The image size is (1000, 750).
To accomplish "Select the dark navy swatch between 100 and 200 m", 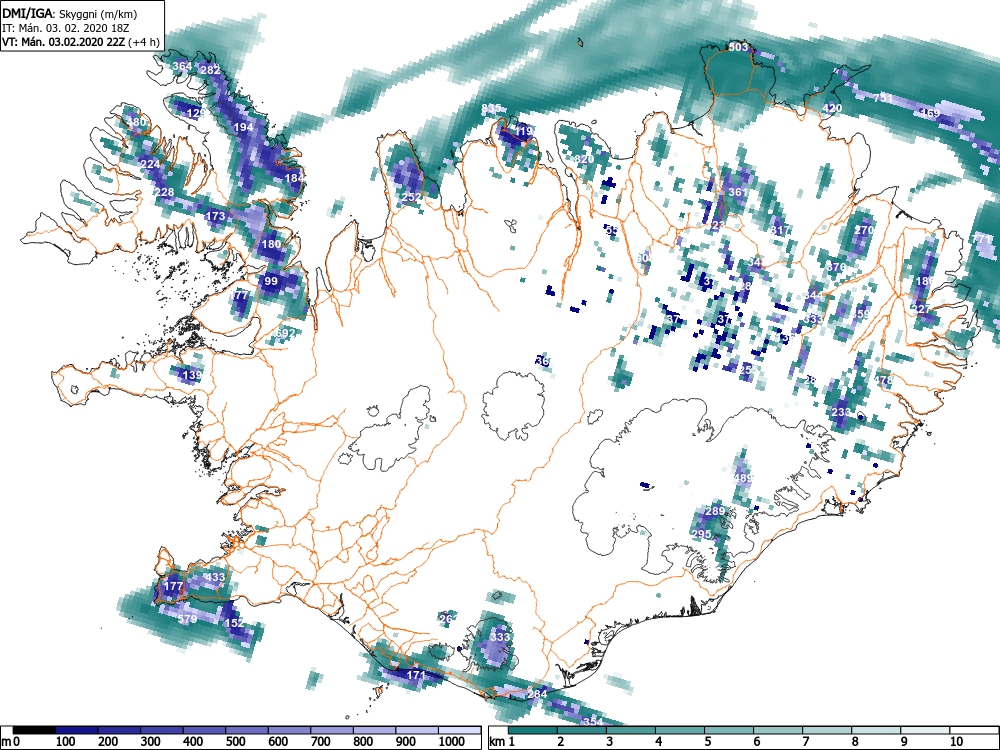I will click(x=77, y=730).
